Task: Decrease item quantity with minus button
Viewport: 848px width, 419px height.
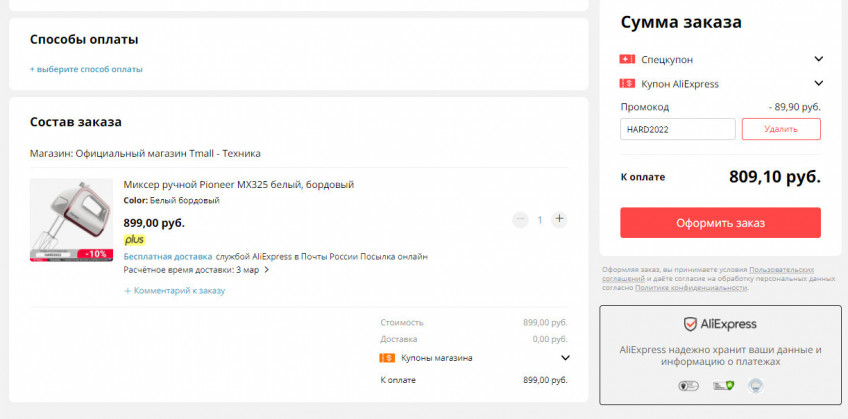Action: tap(520, 219)
